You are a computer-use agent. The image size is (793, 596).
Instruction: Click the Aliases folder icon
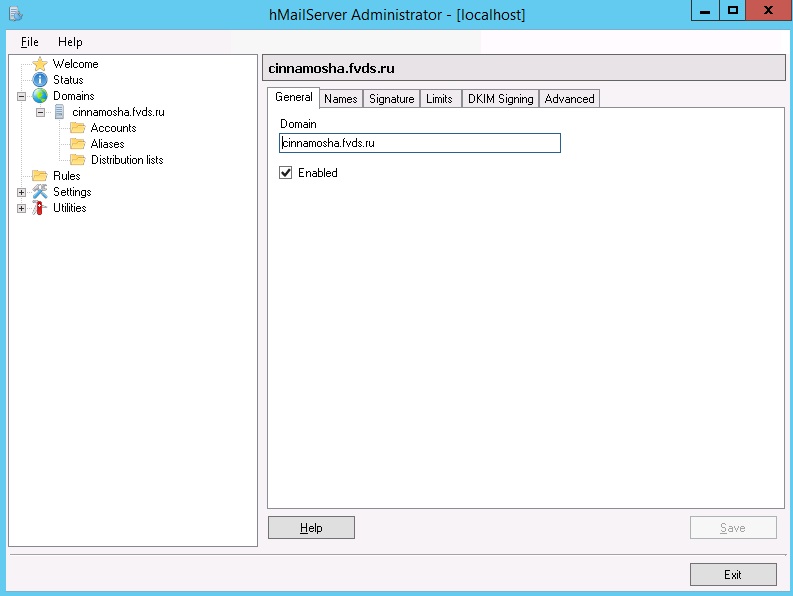tap(77, 144)
